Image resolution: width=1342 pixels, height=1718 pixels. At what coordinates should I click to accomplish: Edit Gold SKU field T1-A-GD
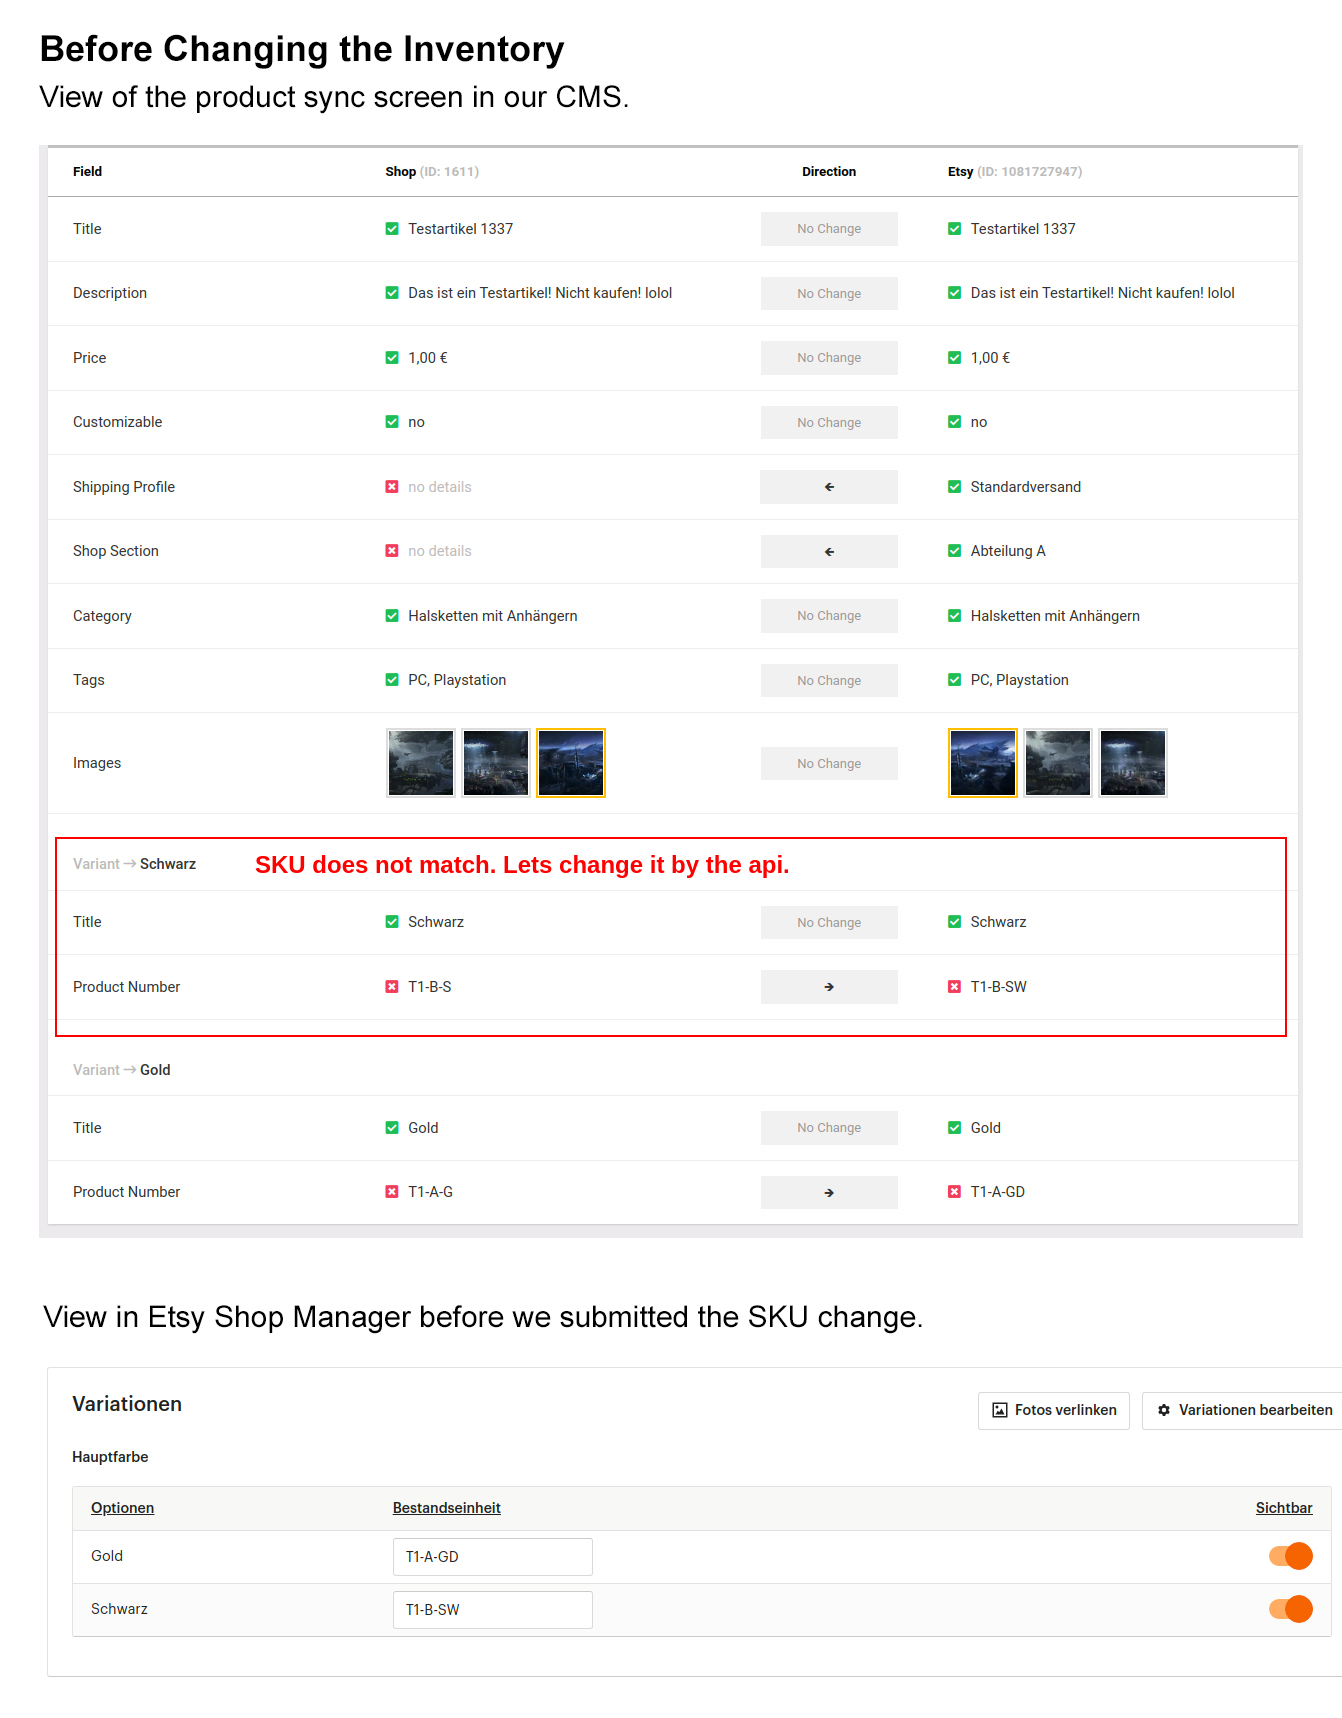[492, 1557]
